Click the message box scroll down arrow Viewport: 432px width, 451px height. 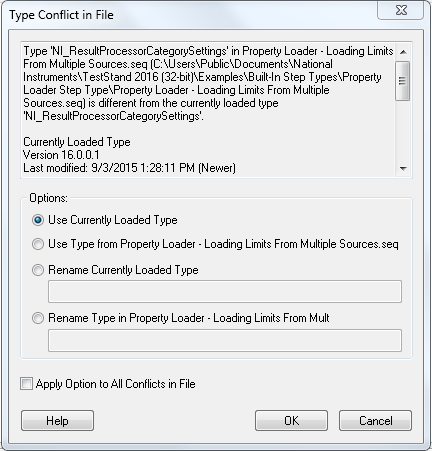tap(403, 169)
